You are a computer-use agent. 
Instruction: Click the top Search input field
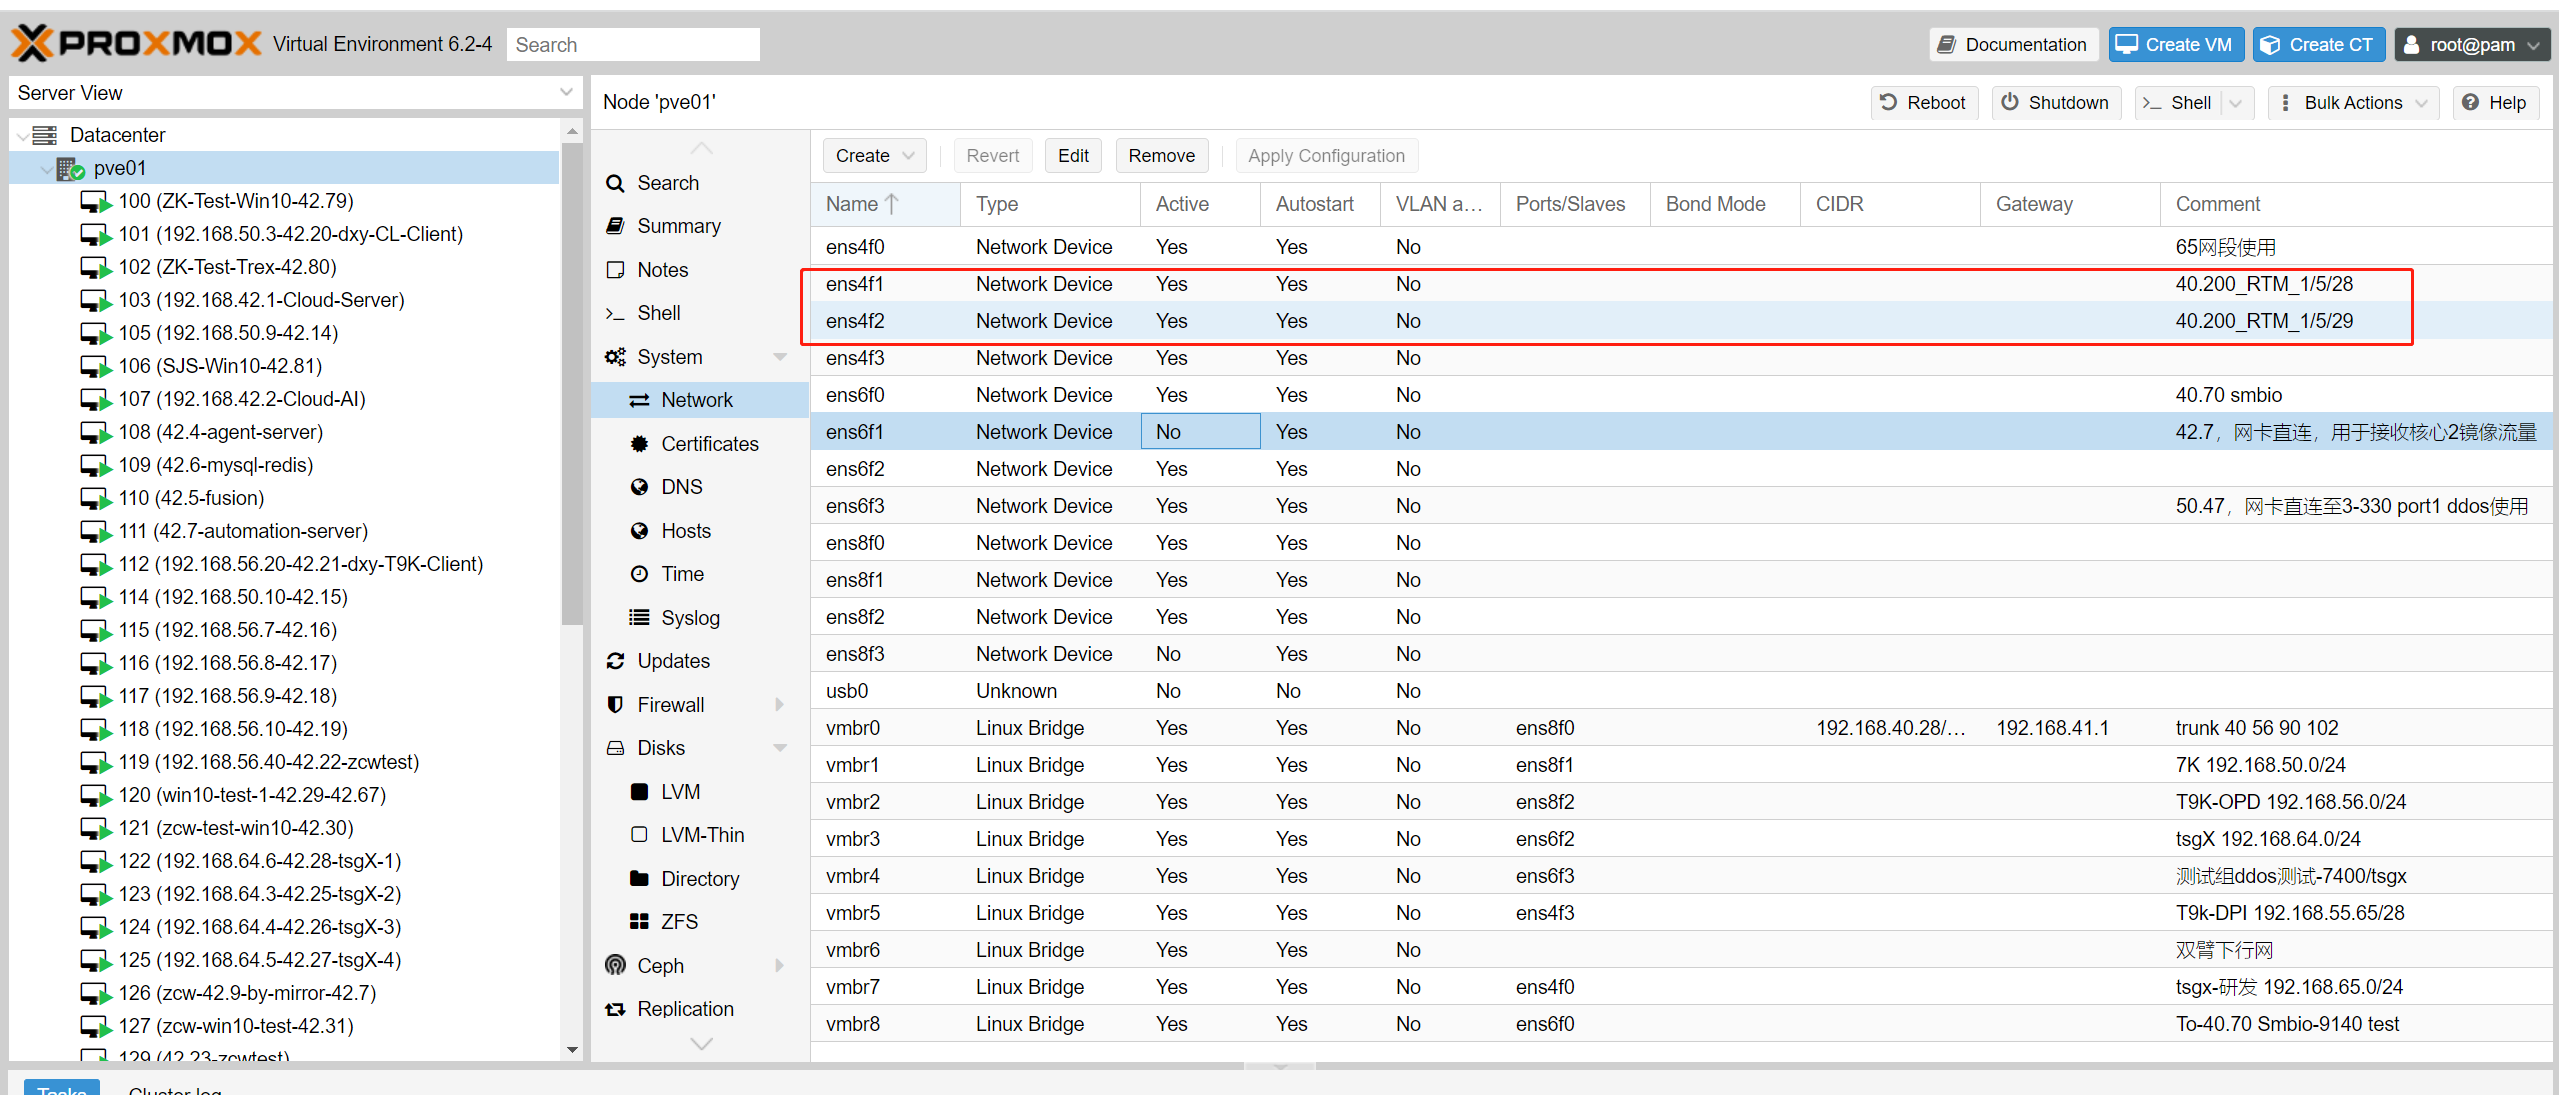tap(632, 44)
